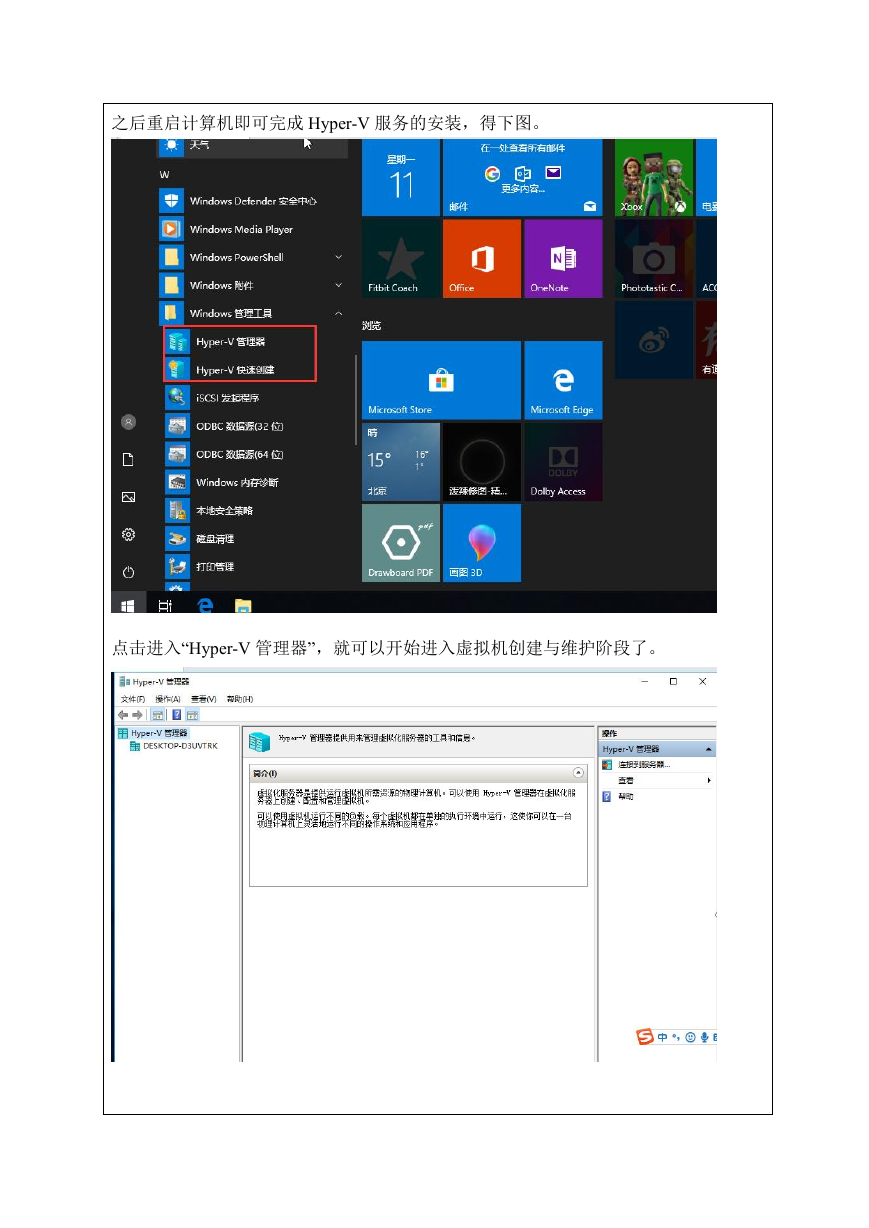869x1228 pixels.
Task: Toggle console tree button in Hyper-V toolbar
Action: click(158, 715)
